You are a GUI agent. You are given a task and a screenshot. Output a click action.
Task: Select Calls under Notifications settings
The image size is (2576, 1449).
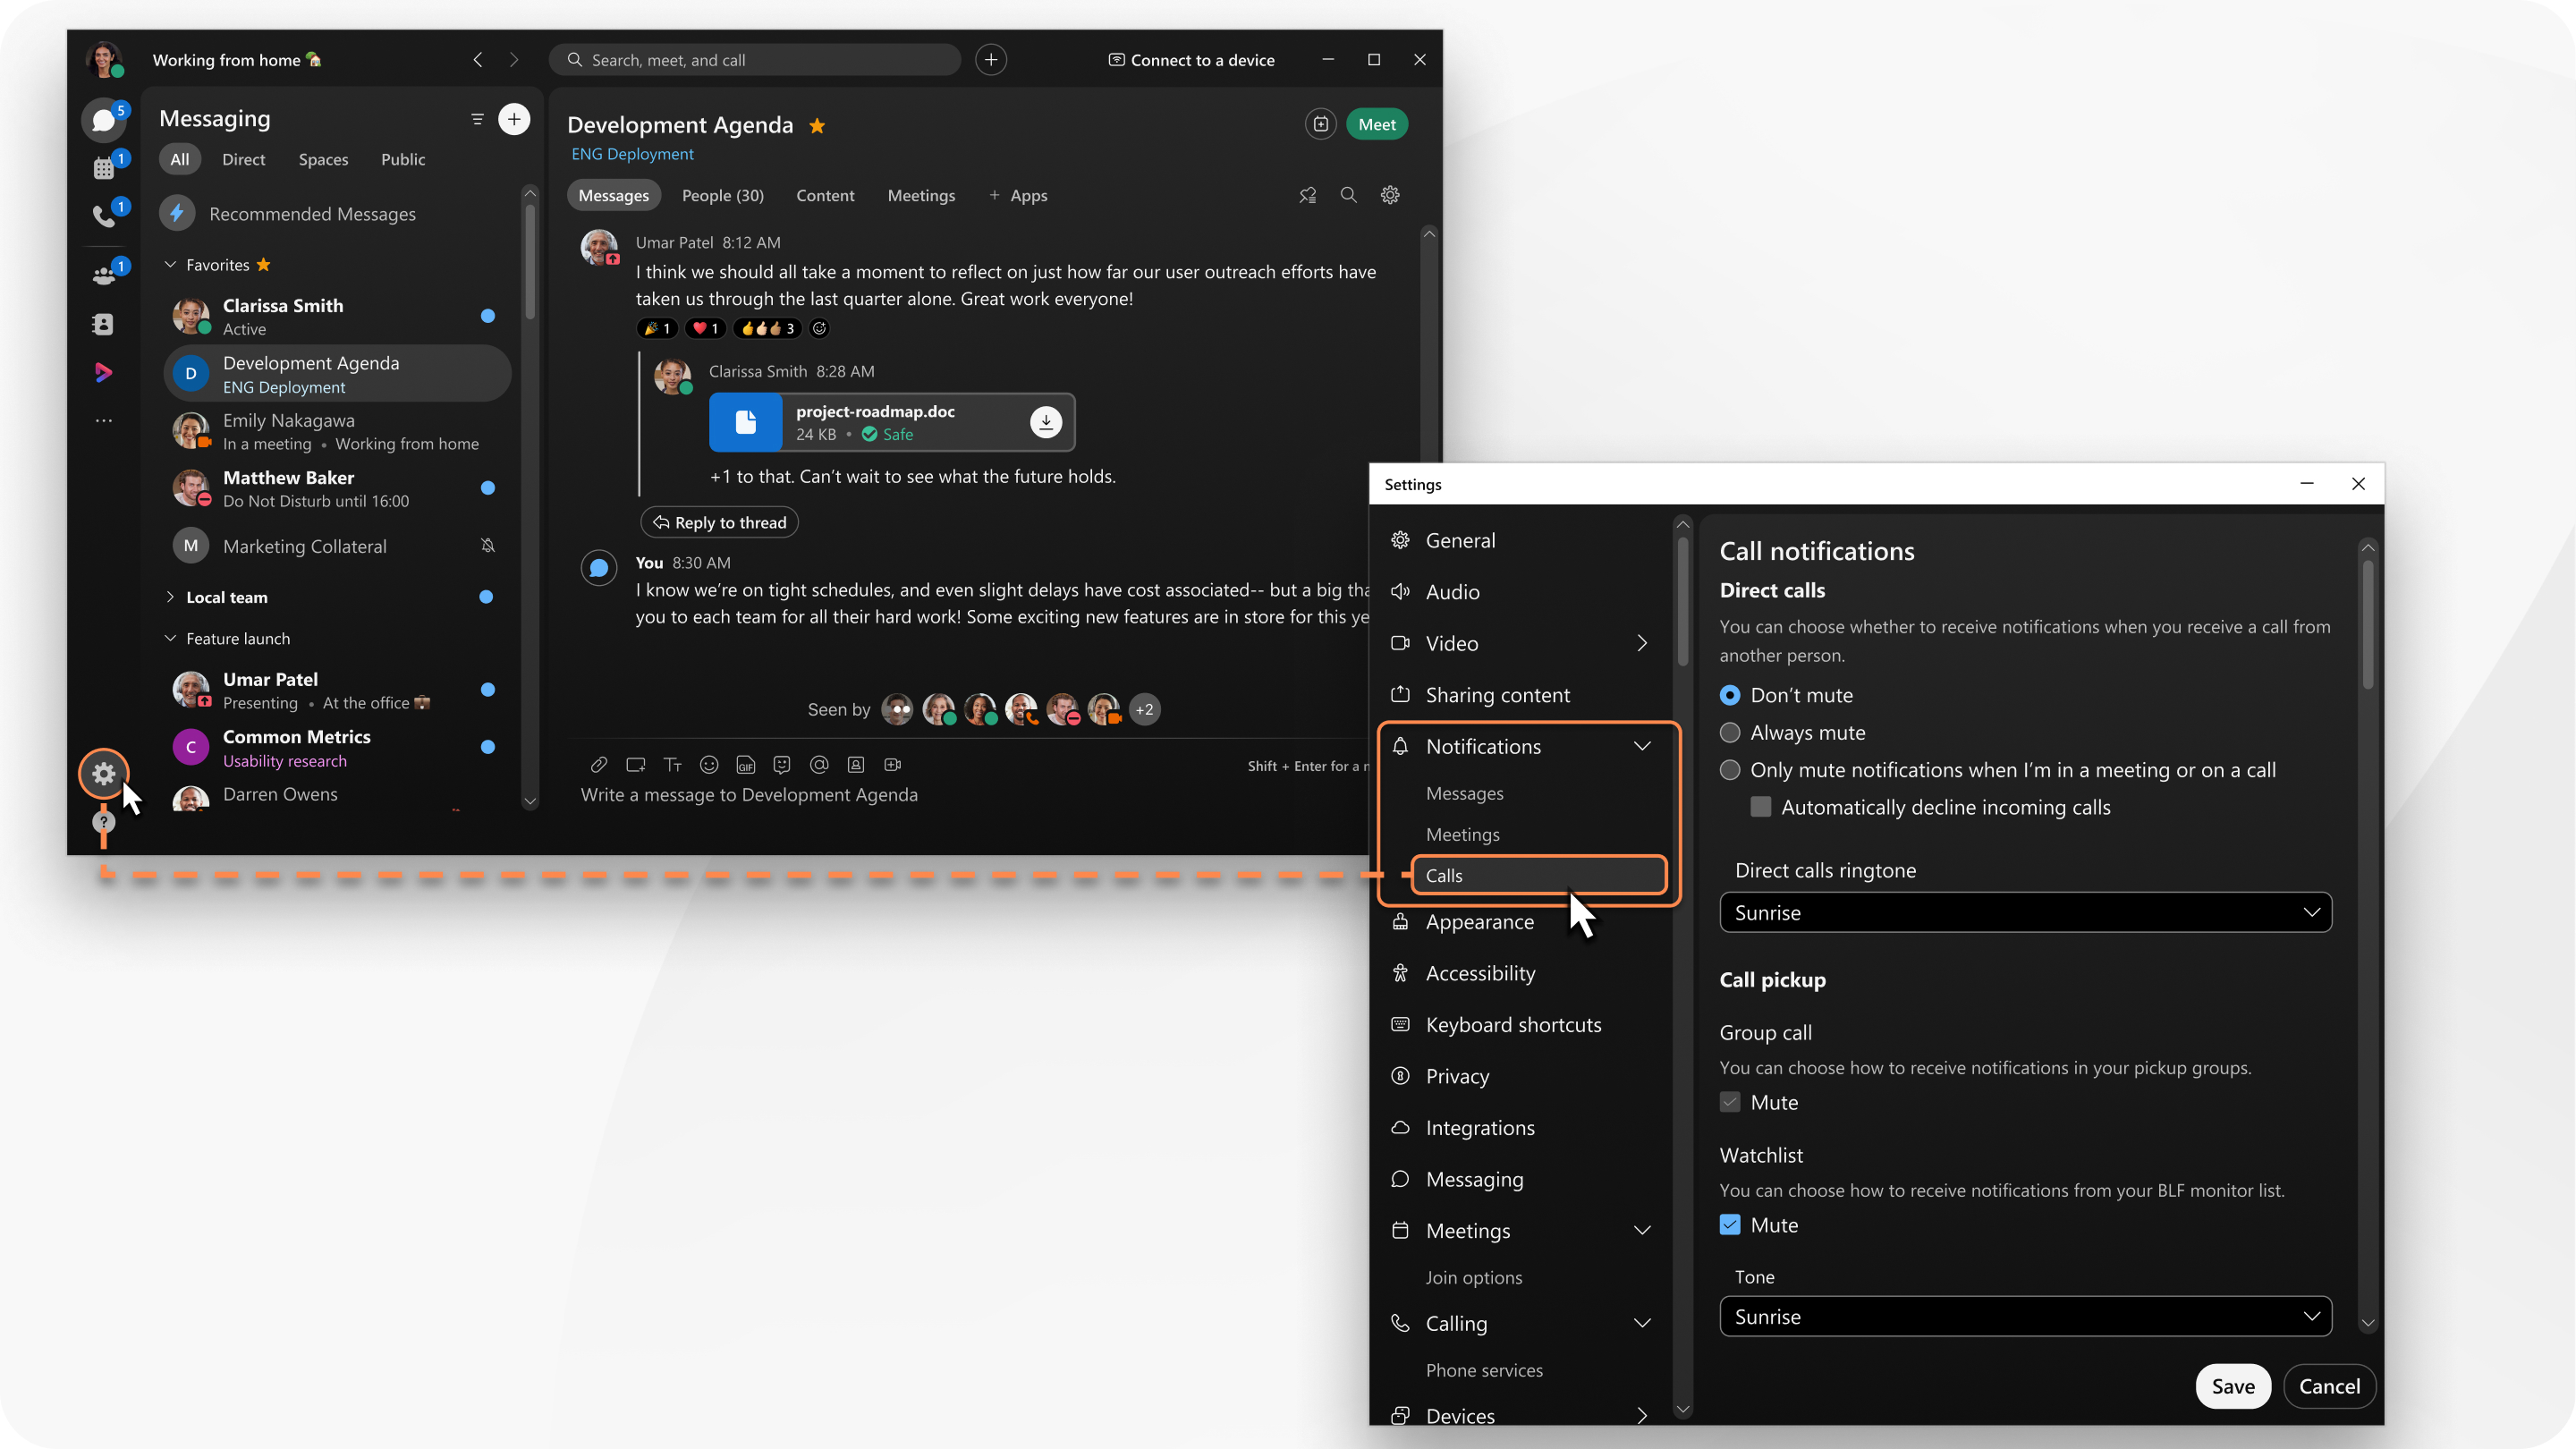[1534, 874]
